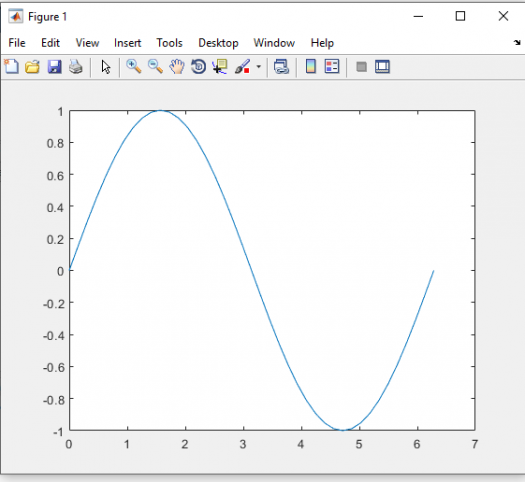Open the Tools menu
The height and width of the screenshot is (482, 525).
click(x=169, y=43)
